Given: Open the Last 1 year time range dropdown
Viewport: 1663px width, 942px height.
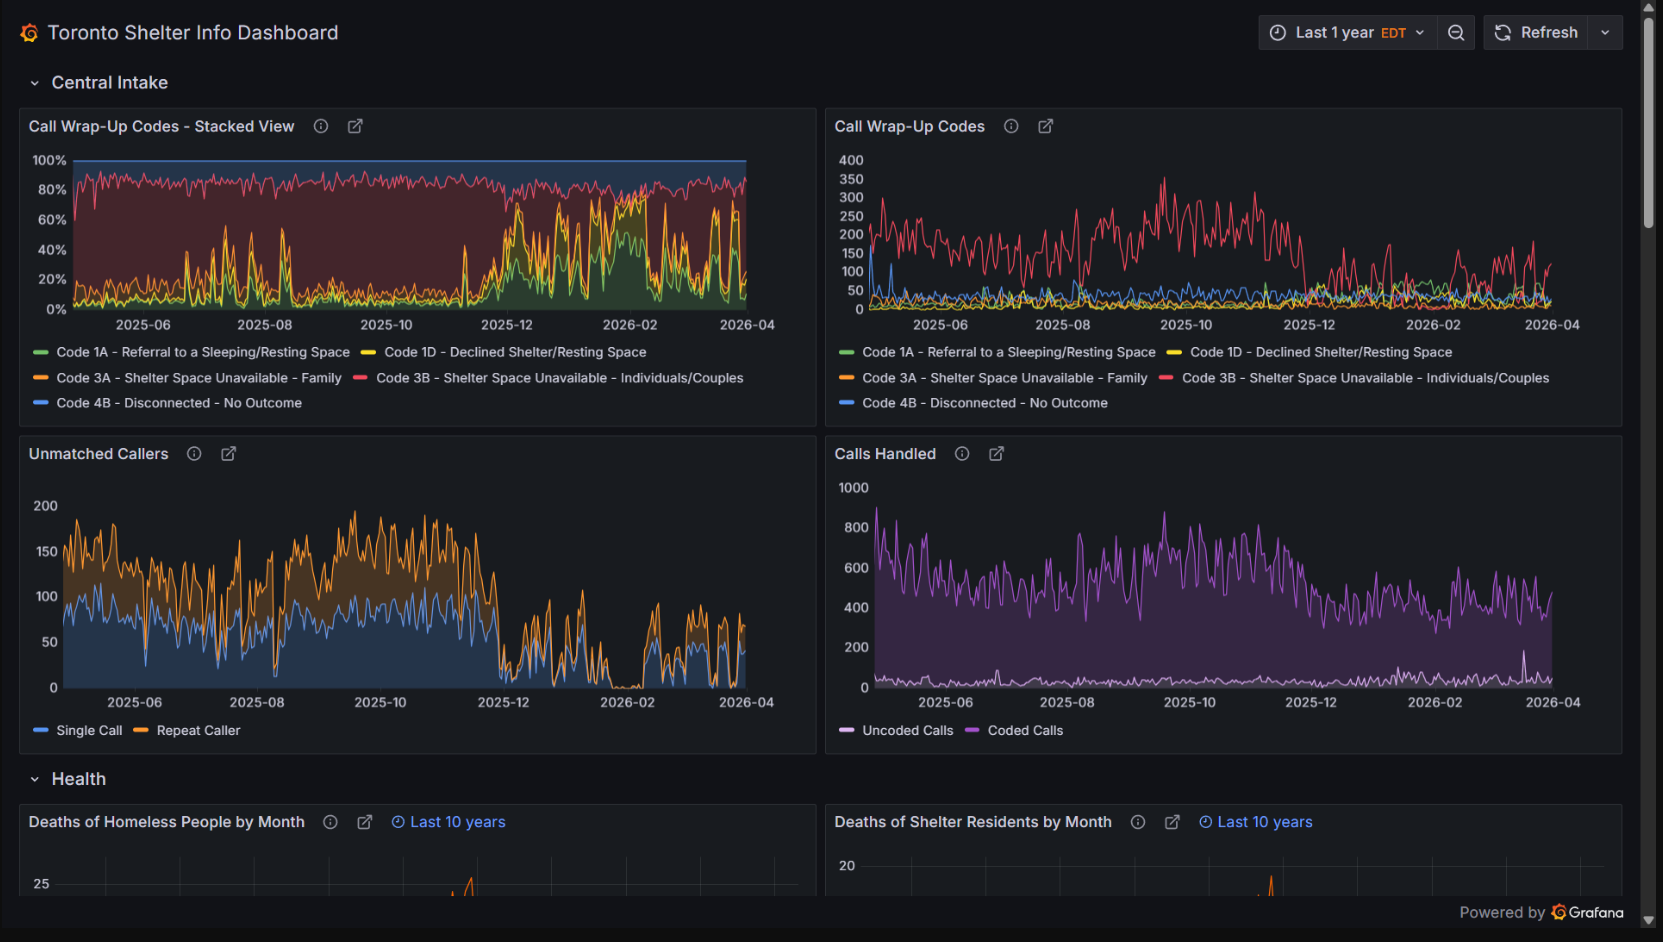Looking at the screenshot, I should point(1347,32).
